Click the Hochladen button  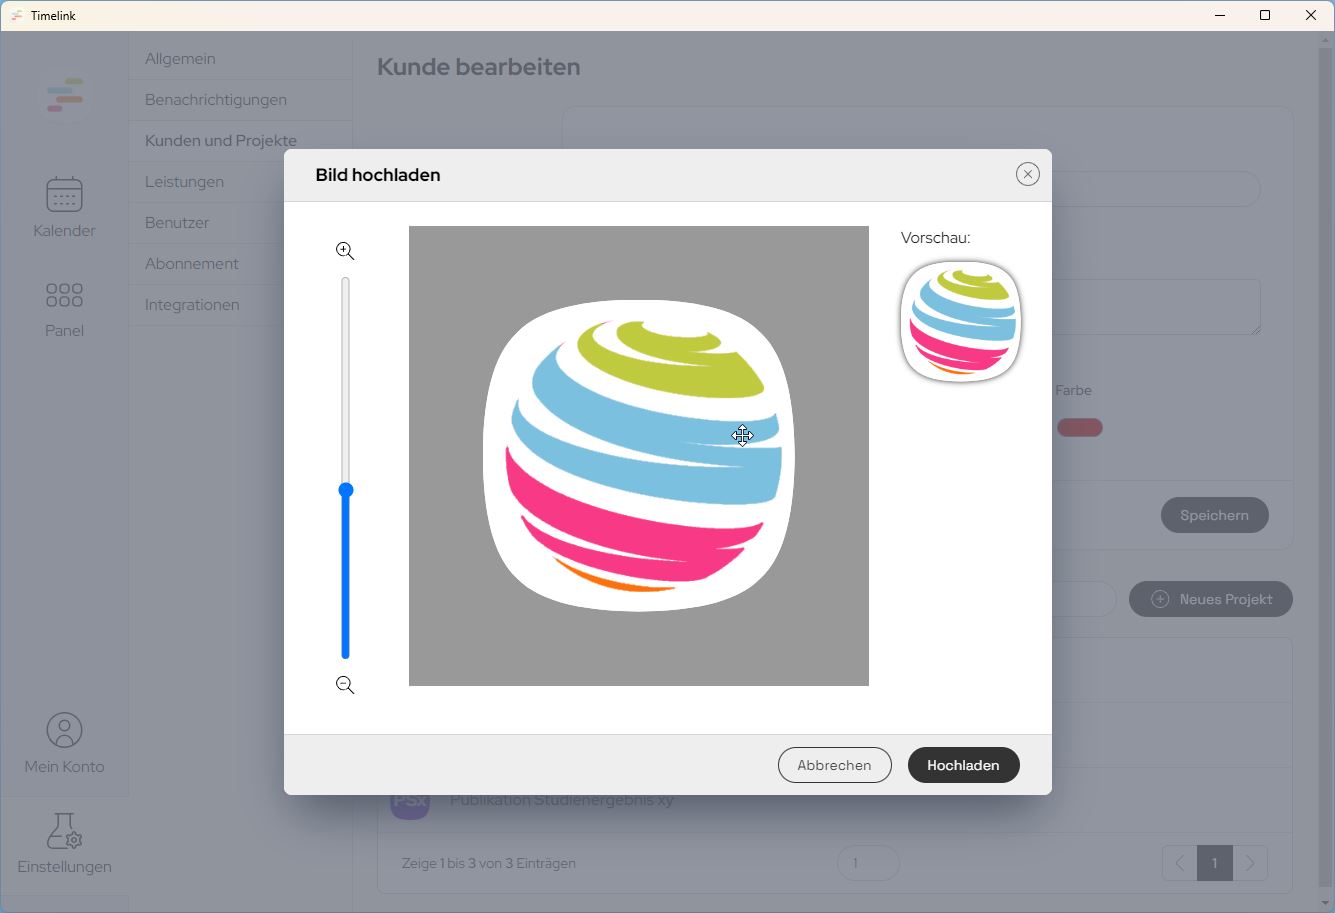click(x=963, y=765)
